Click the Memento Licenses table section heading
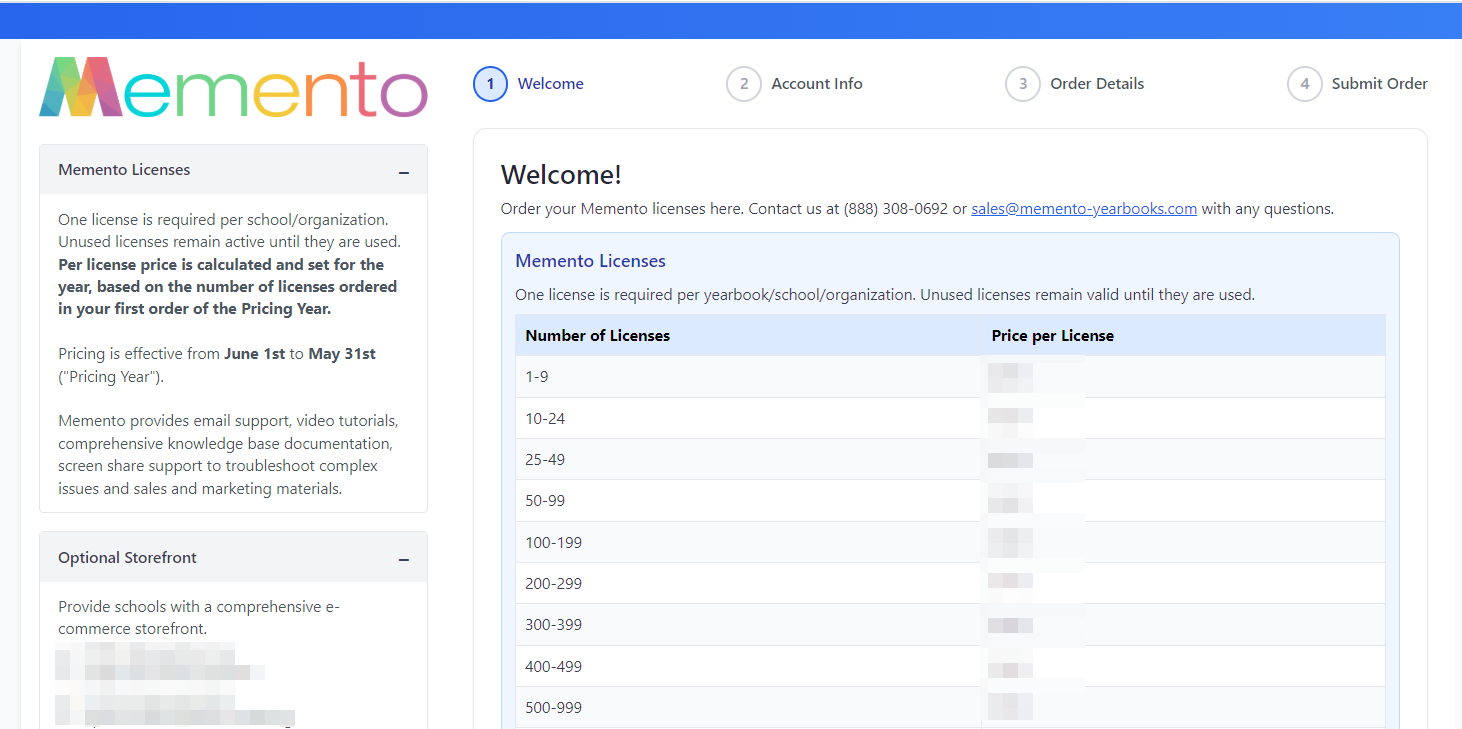The height and width of the screenshot is (729, 1462). point(590,261)
